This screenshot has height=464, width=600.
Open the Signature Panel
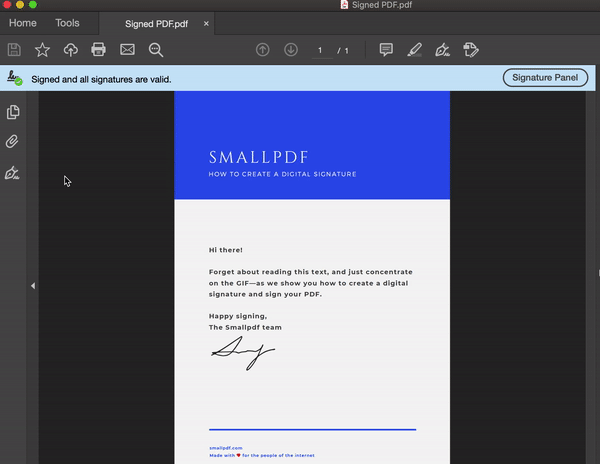(x=545, y=78)
